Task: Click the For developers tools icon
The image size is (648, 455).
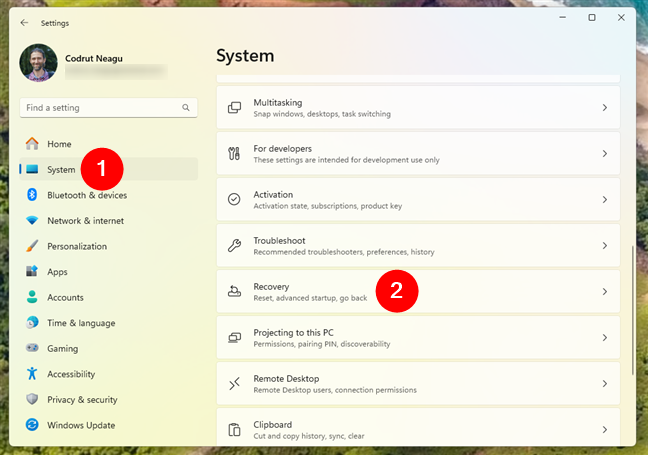Action: point(234,153)
